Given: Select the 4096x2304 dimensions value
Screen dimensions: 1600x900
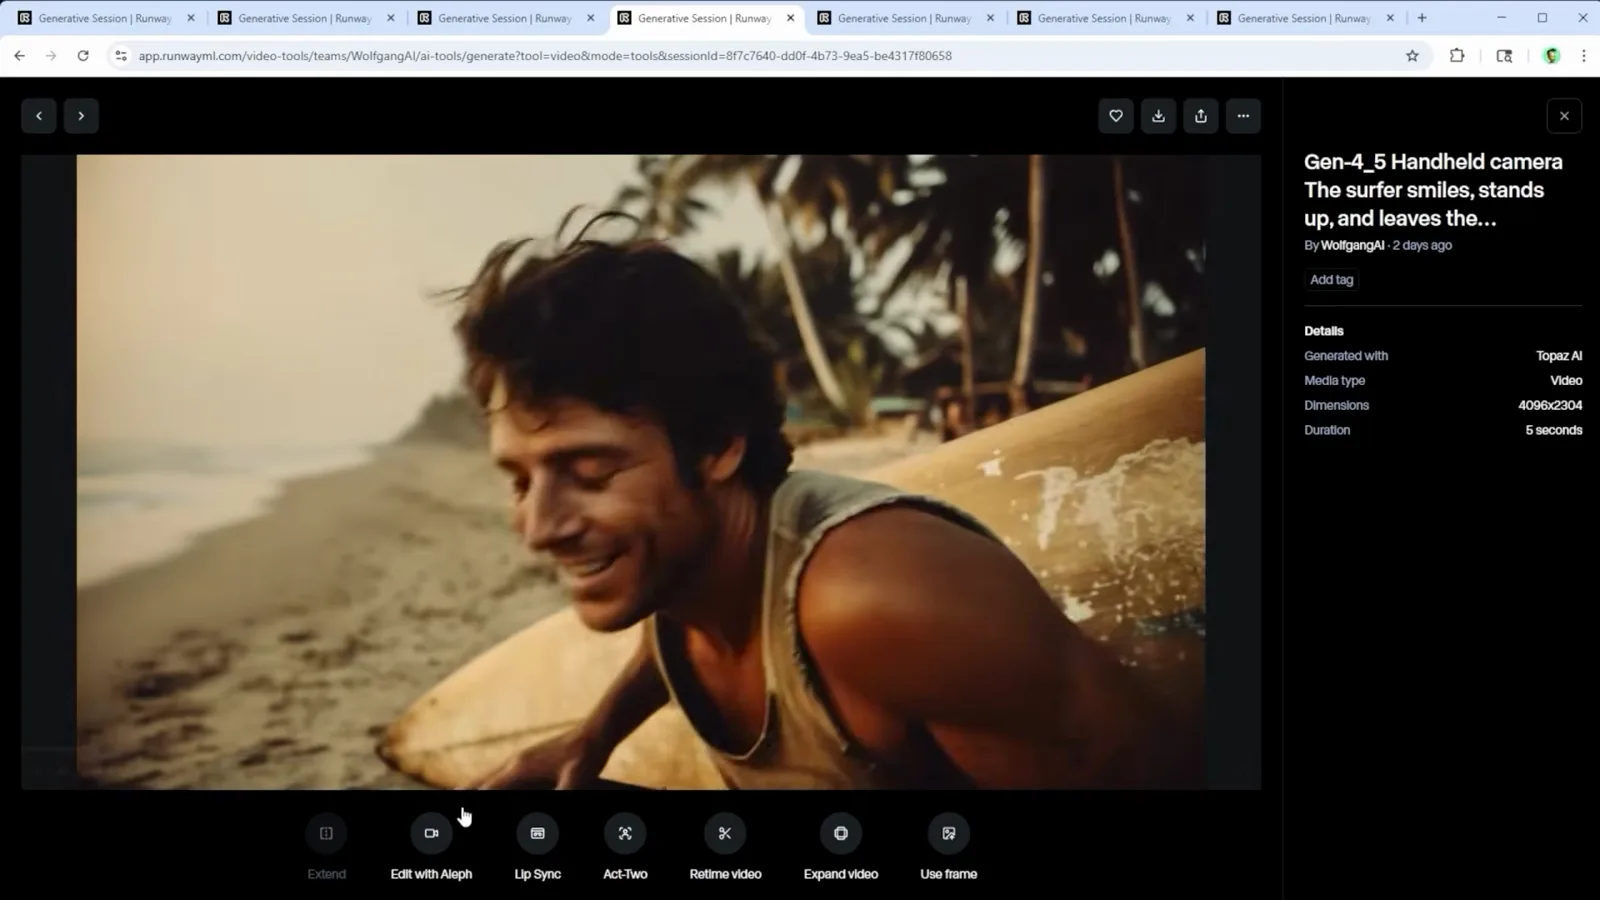Looking at the screenshot, I should 1550,405.
